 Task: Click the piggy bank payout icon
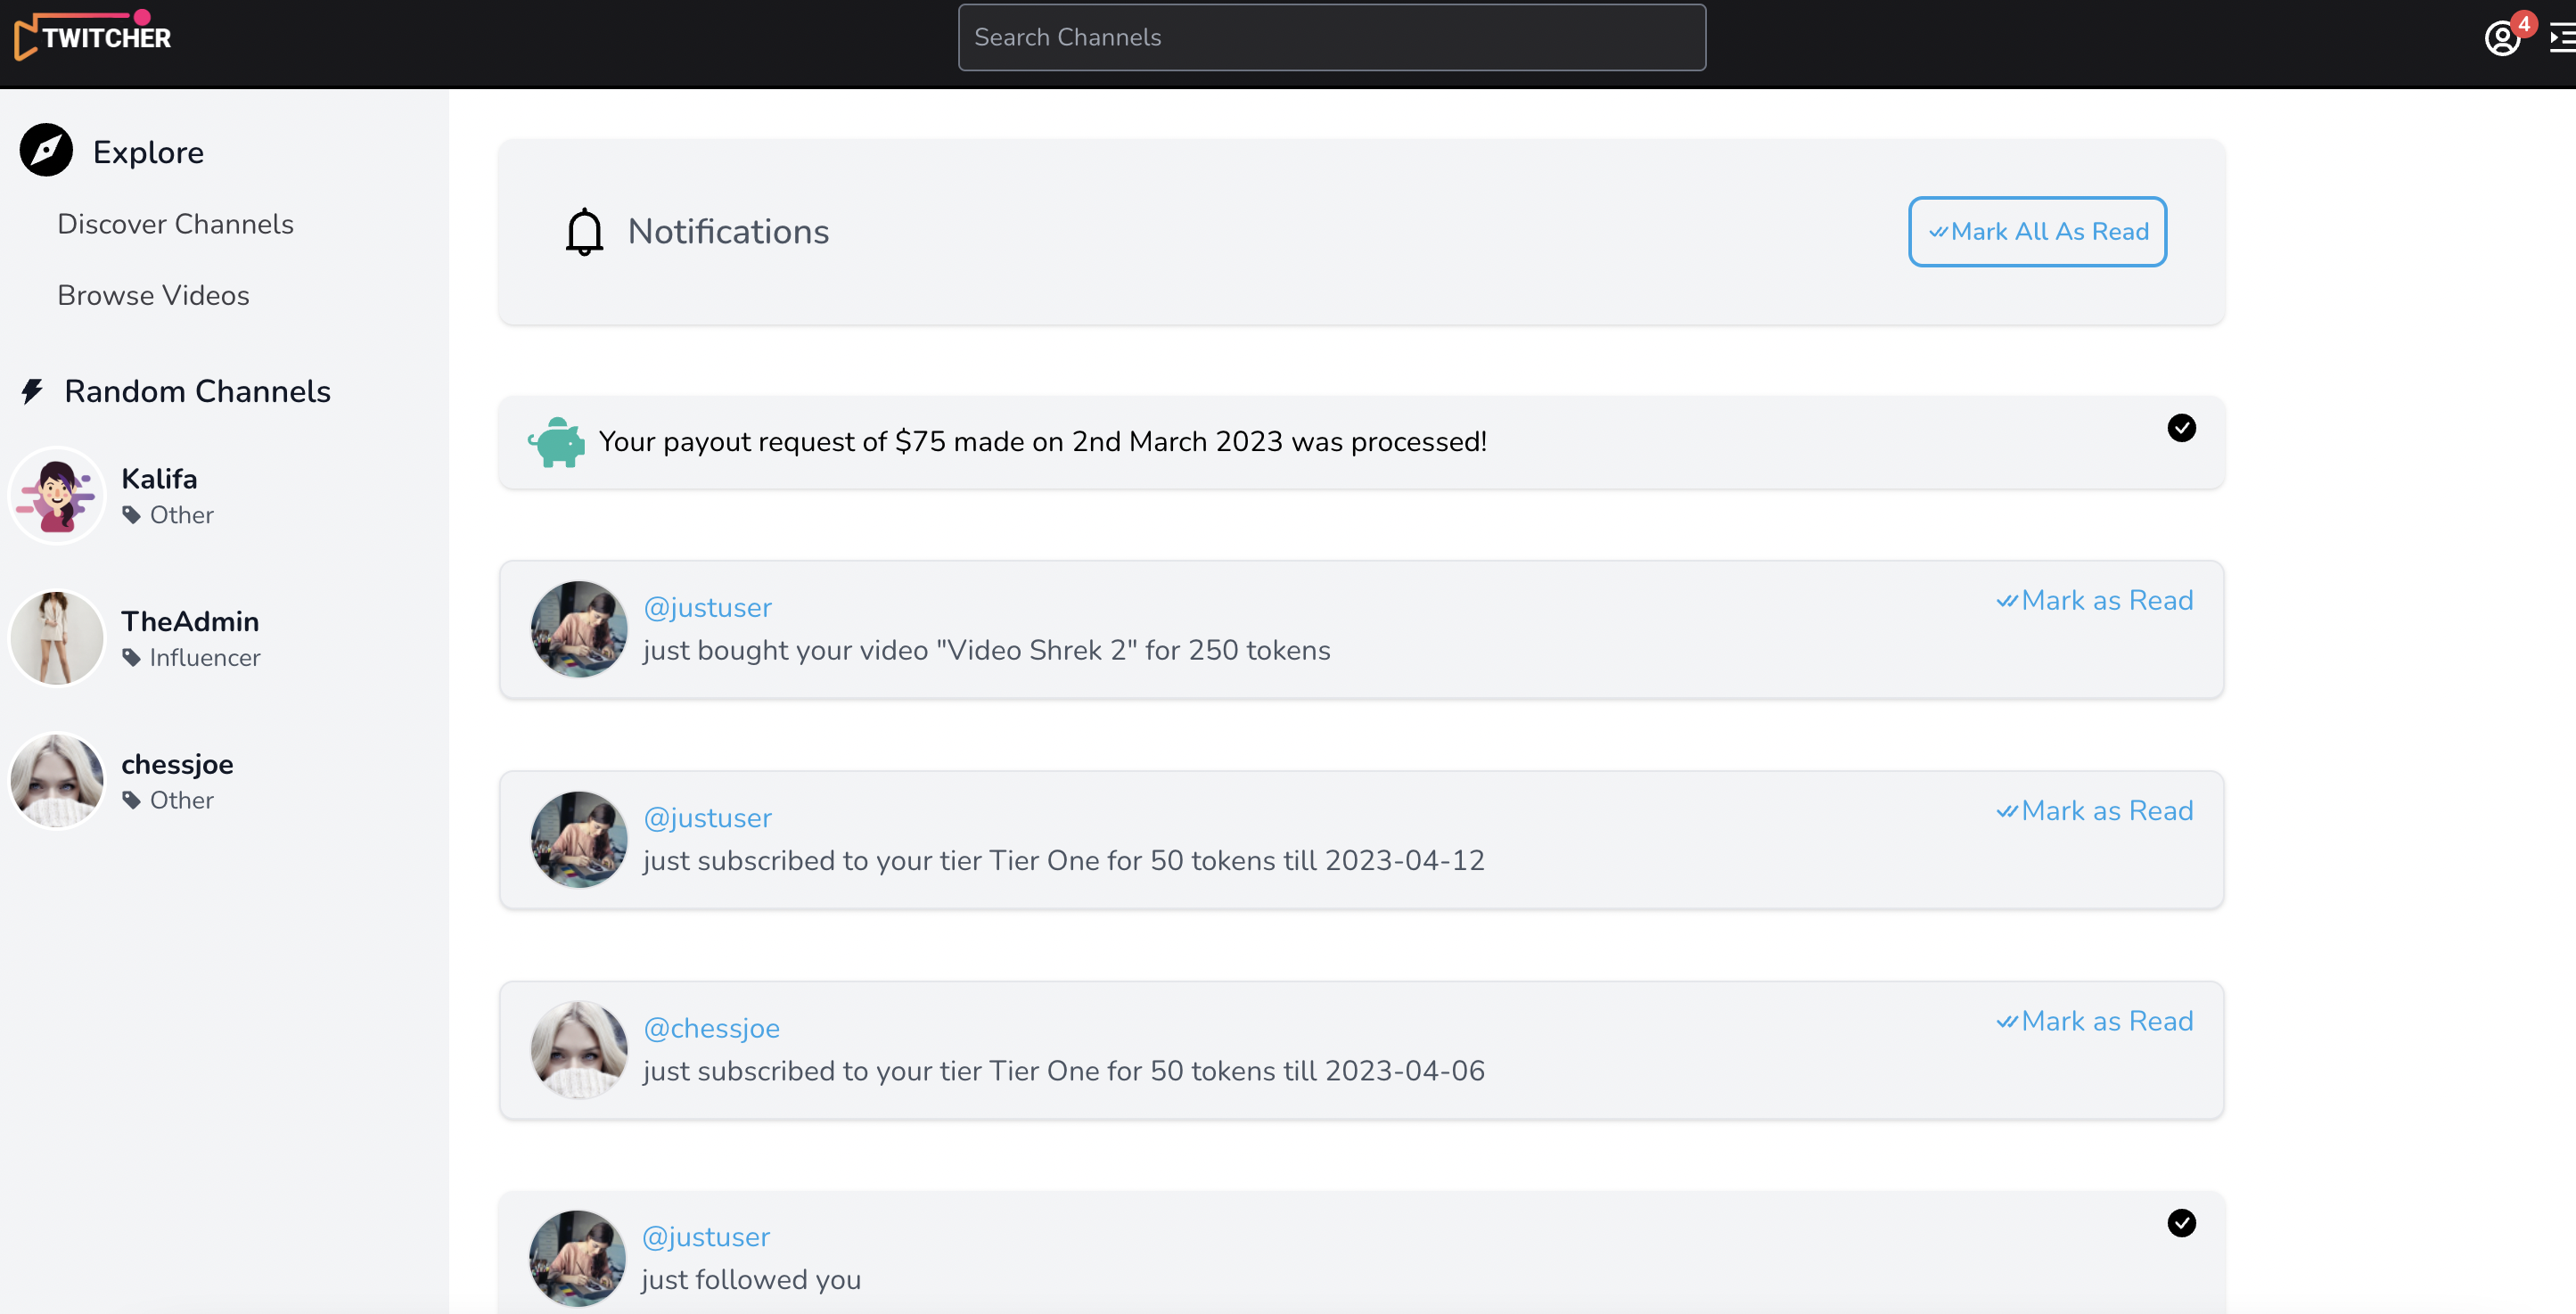pos(556,442)
